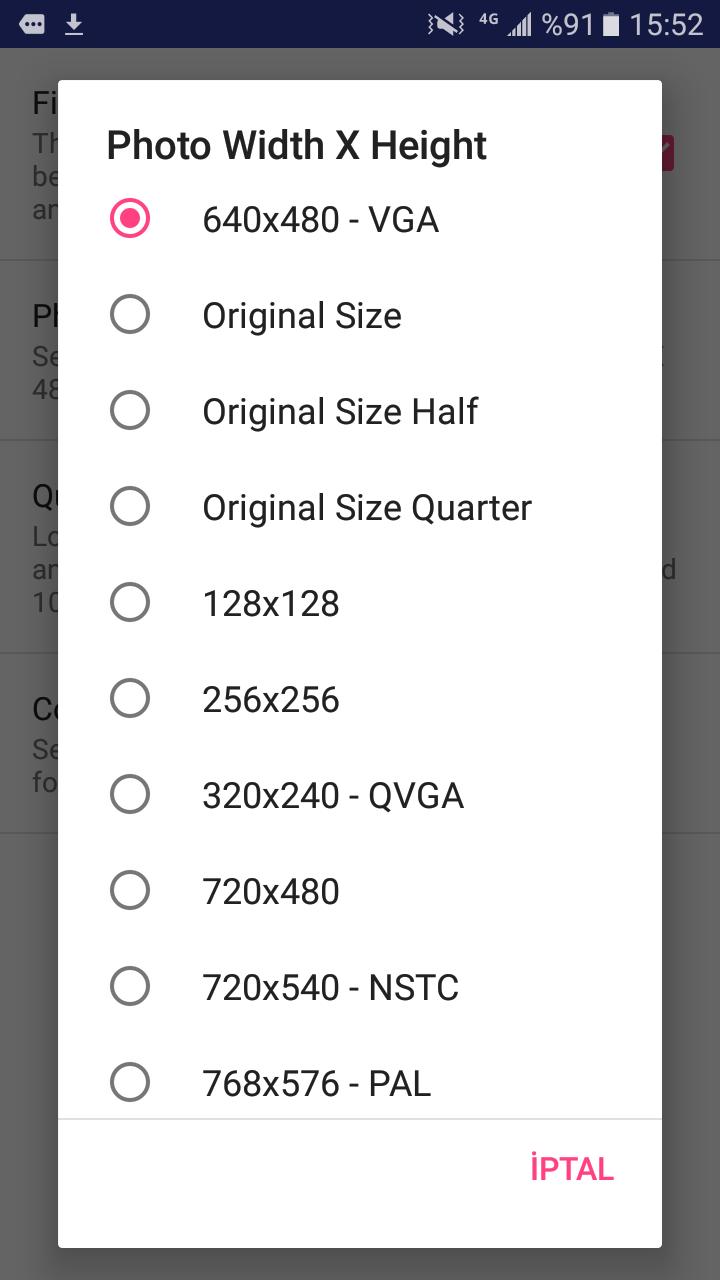
Task: Tap the download icon in status bar
Action: pos(74,24)
